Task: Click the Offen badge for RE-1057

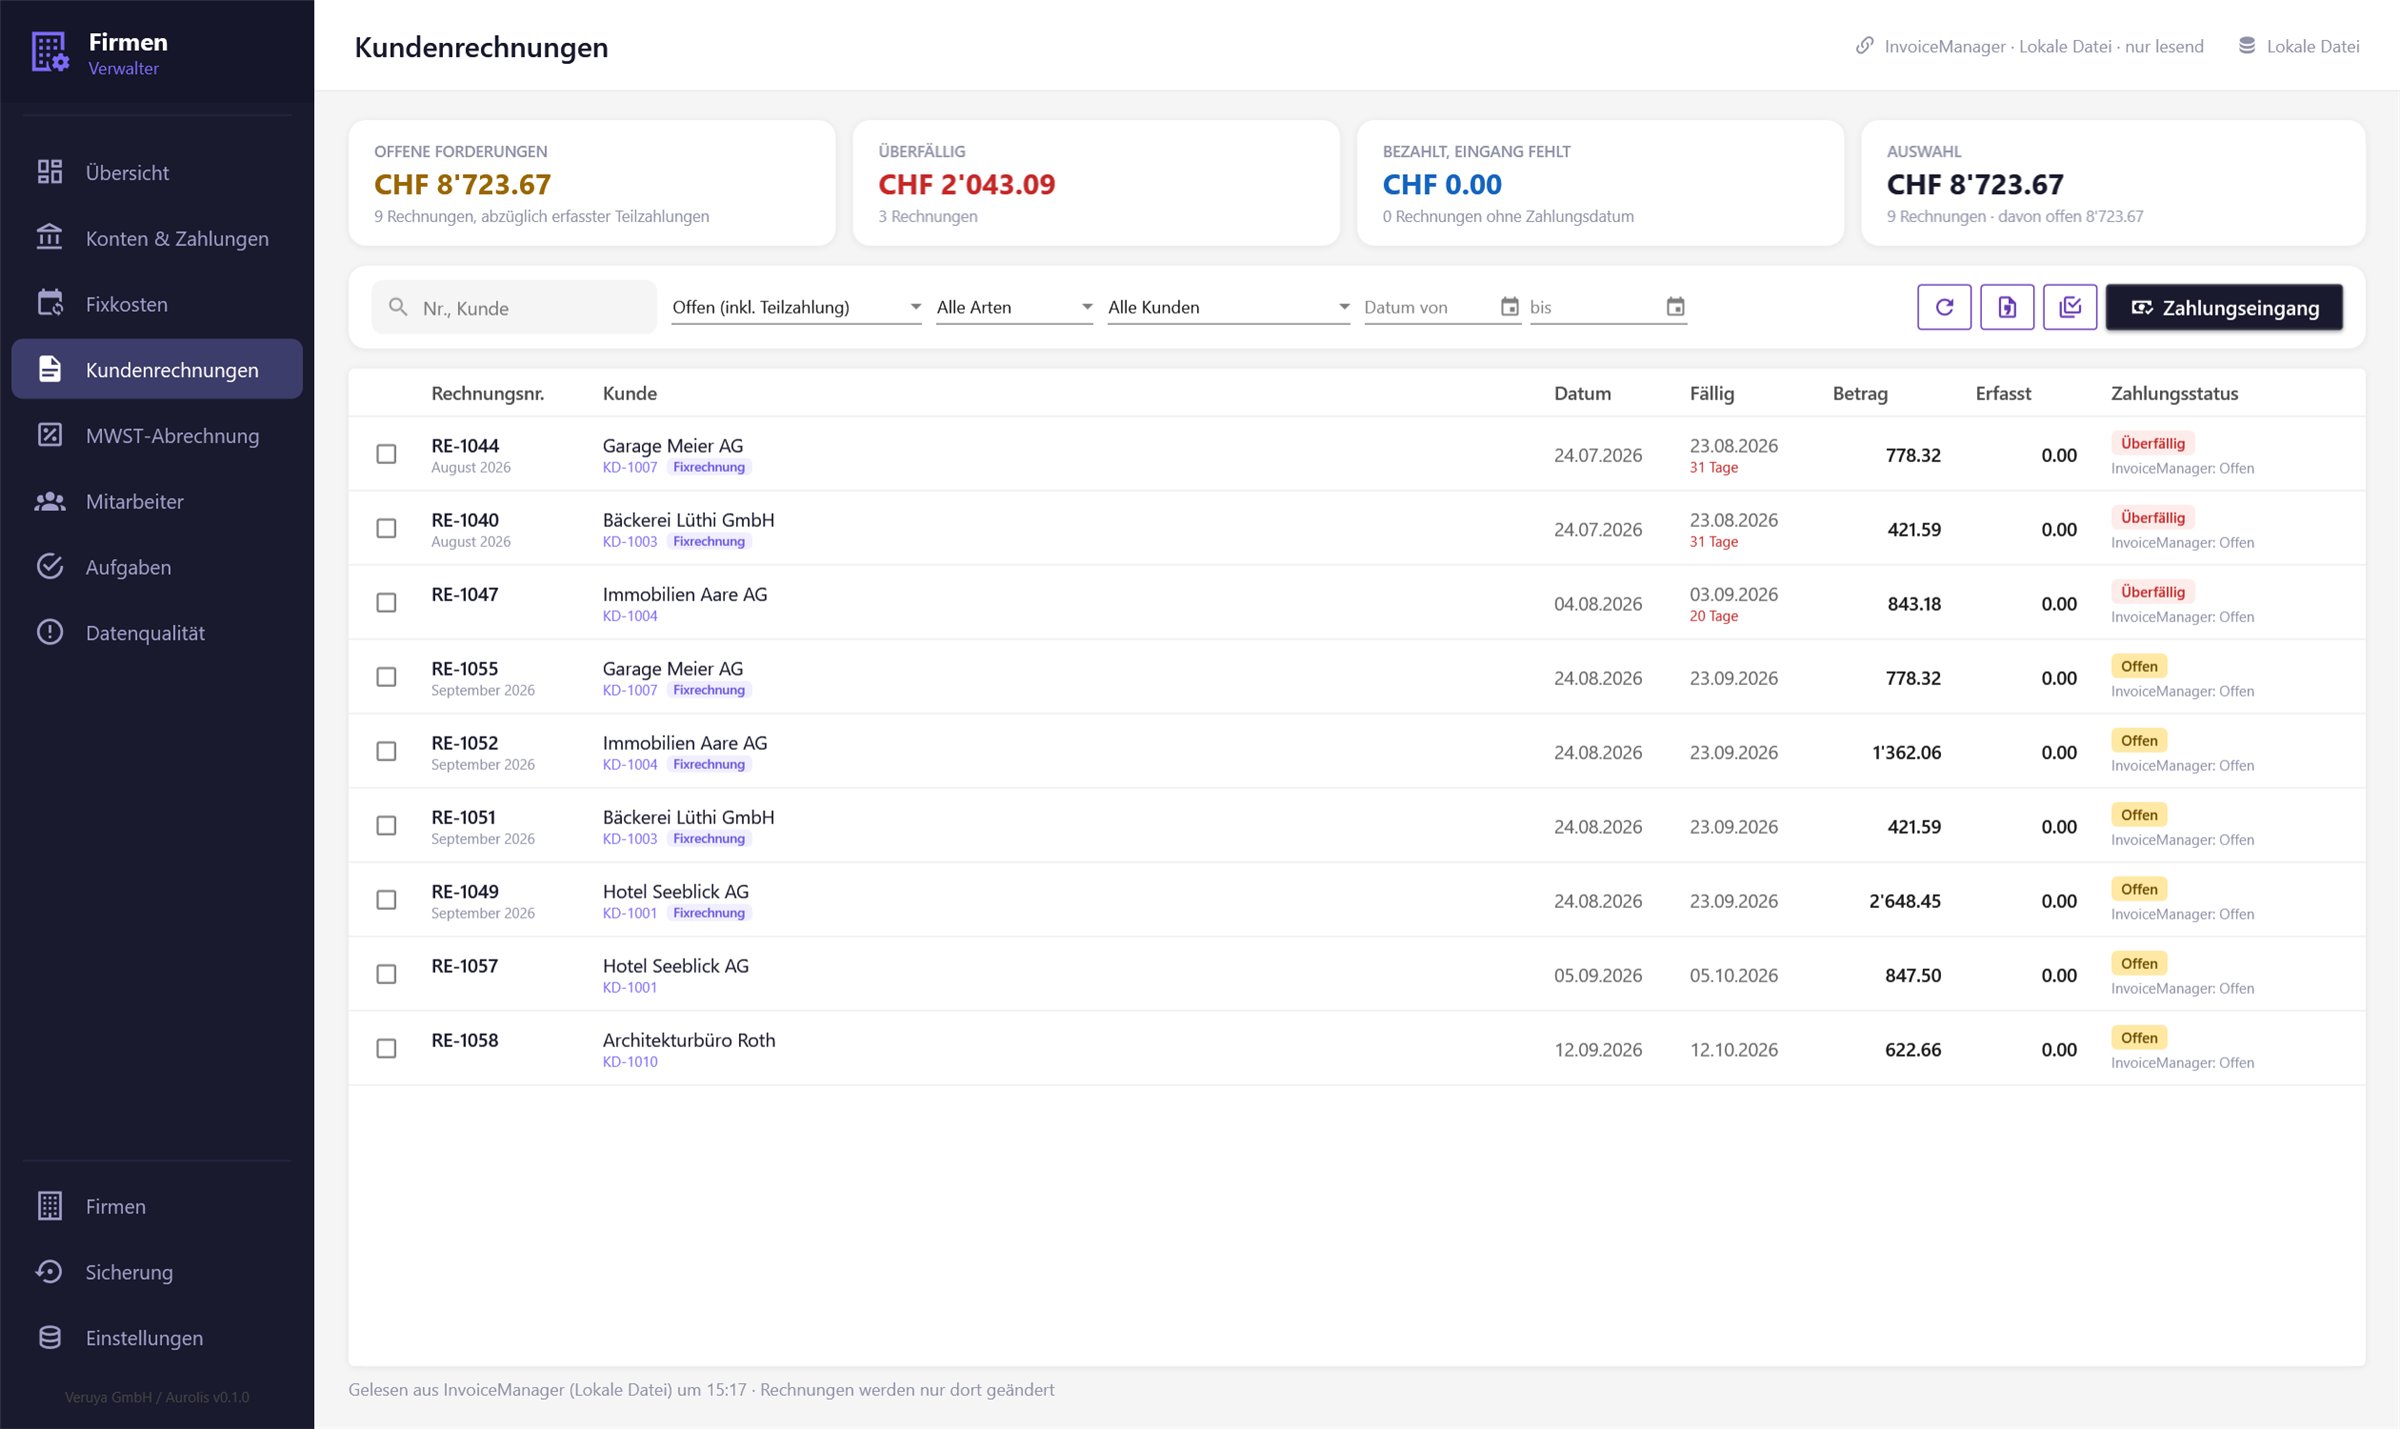Action: [x=2139, y=963]
